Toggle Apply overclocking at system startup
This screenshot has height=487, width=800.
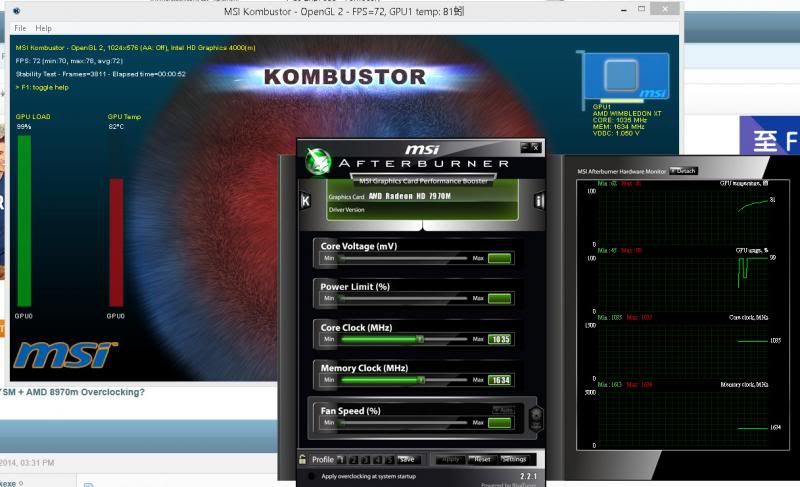click(x=311, y=476)
